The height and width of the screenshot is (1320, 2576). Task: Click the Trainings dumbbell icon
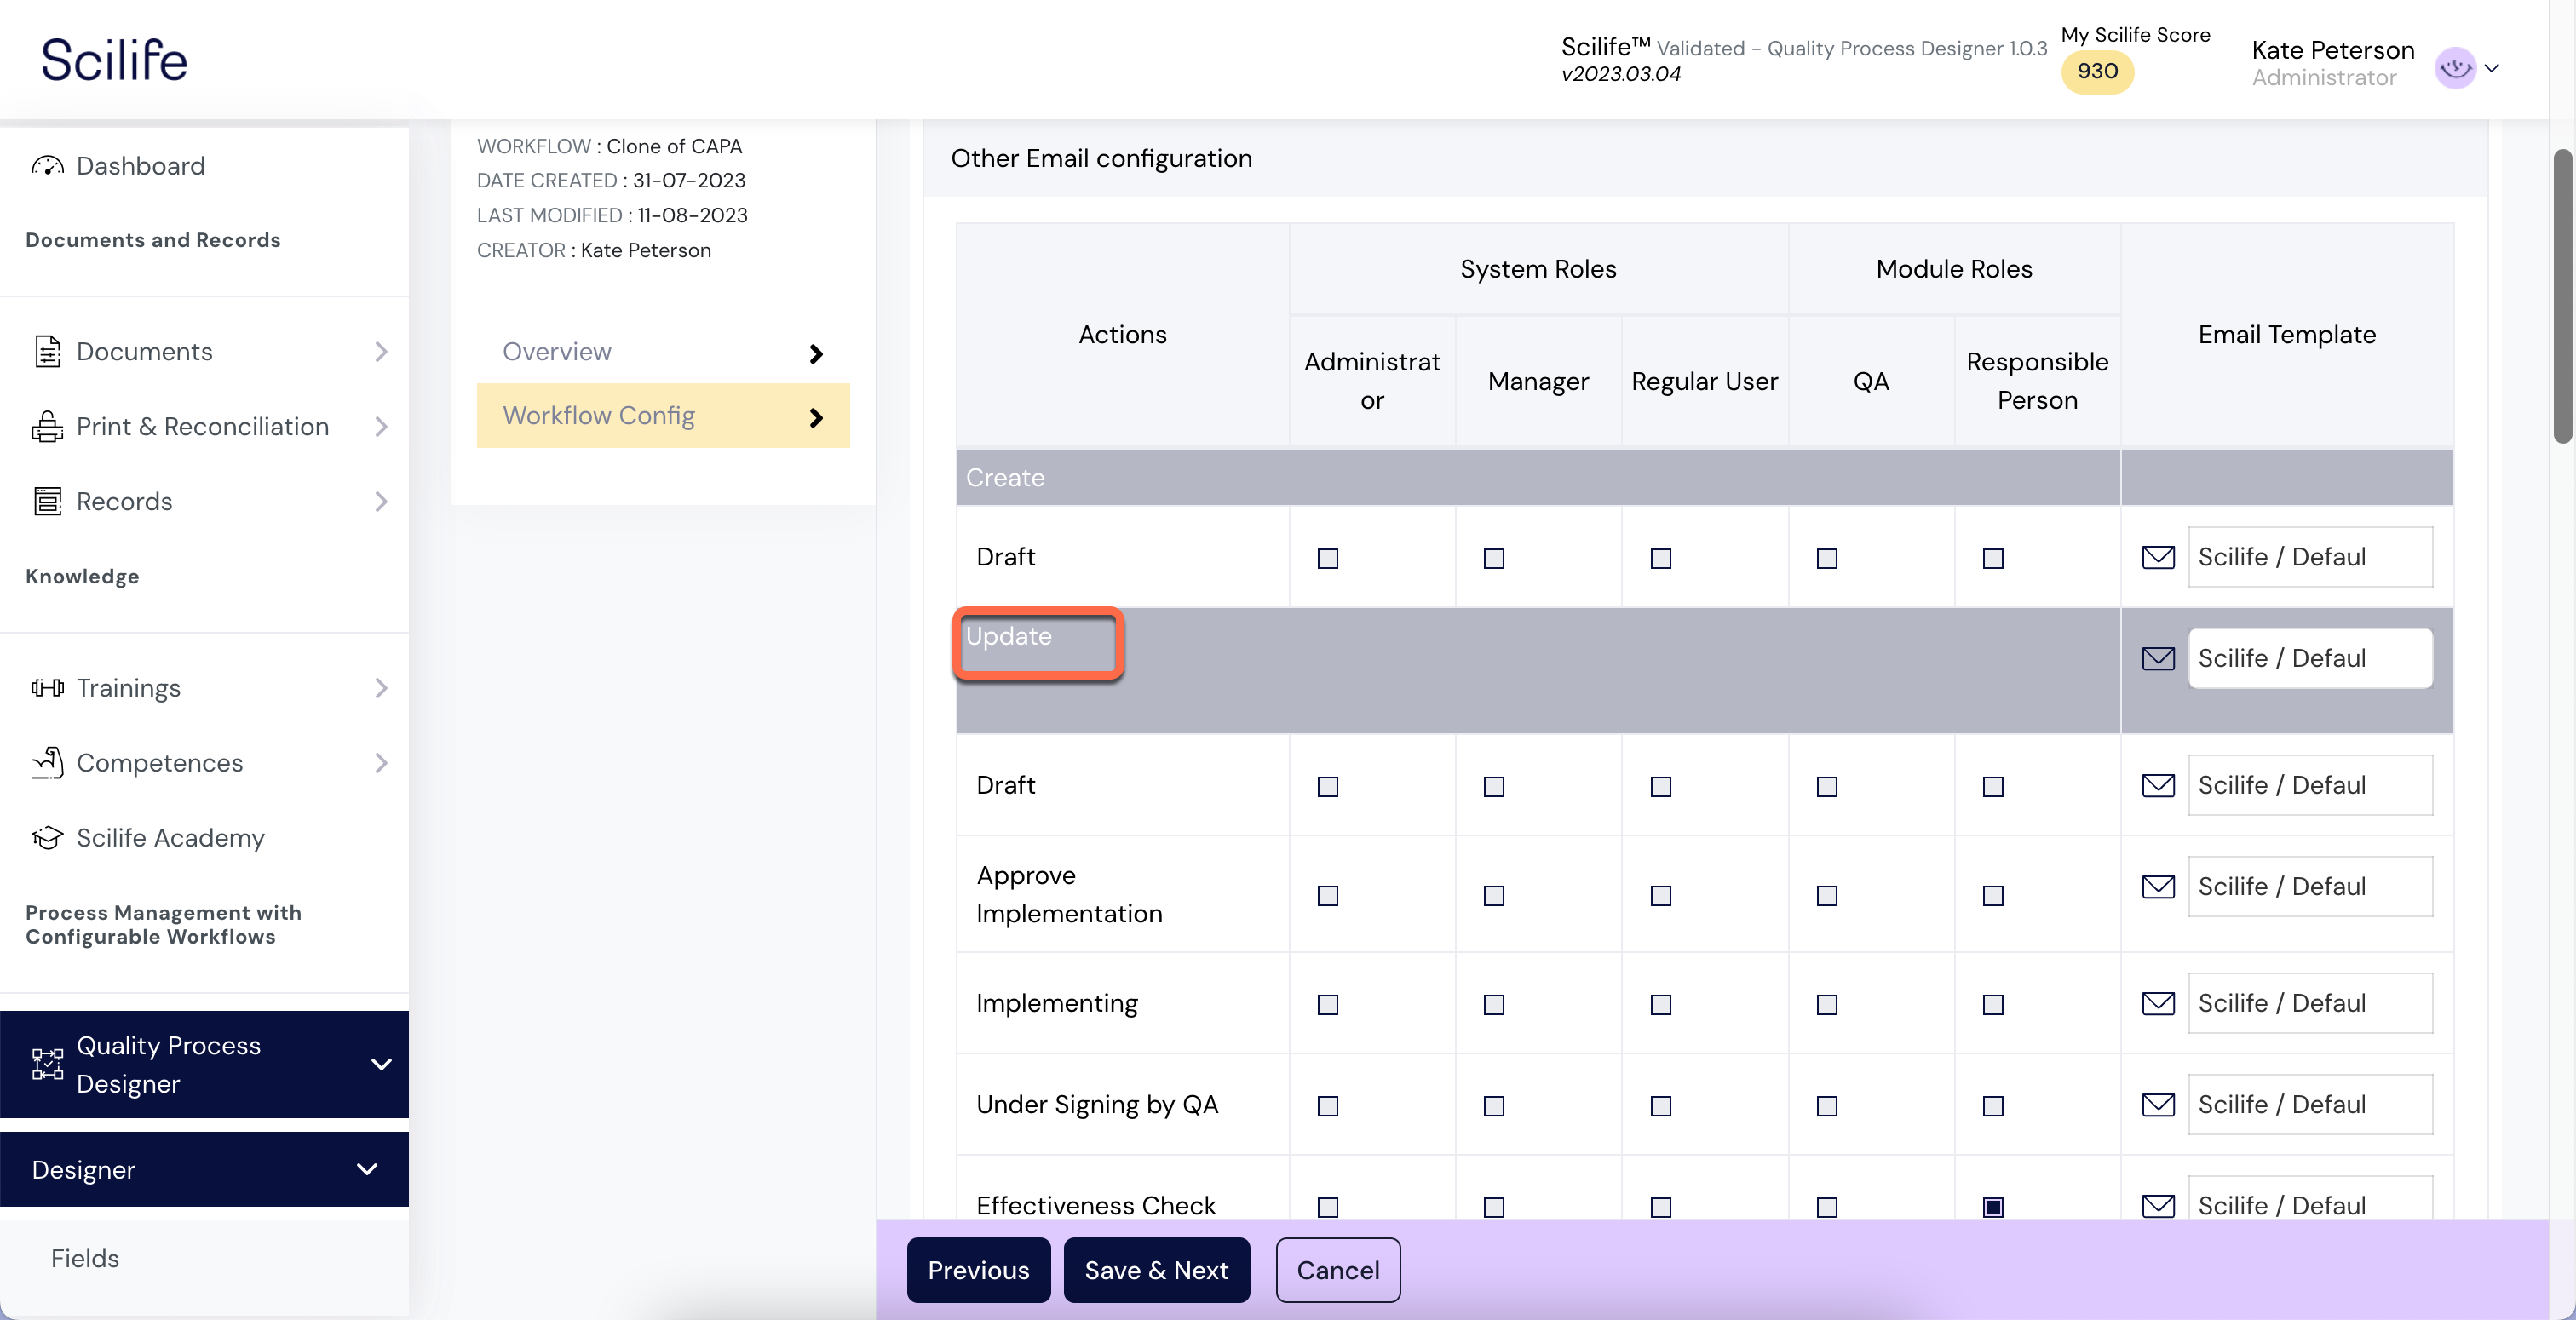47,688
